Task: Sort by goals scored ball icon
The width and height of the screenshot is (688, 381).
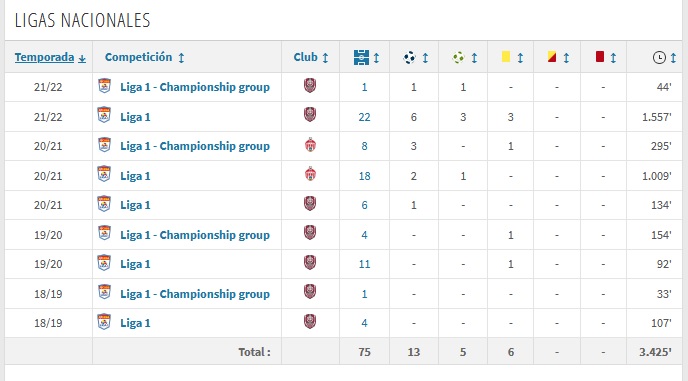Action: point(409,58)
